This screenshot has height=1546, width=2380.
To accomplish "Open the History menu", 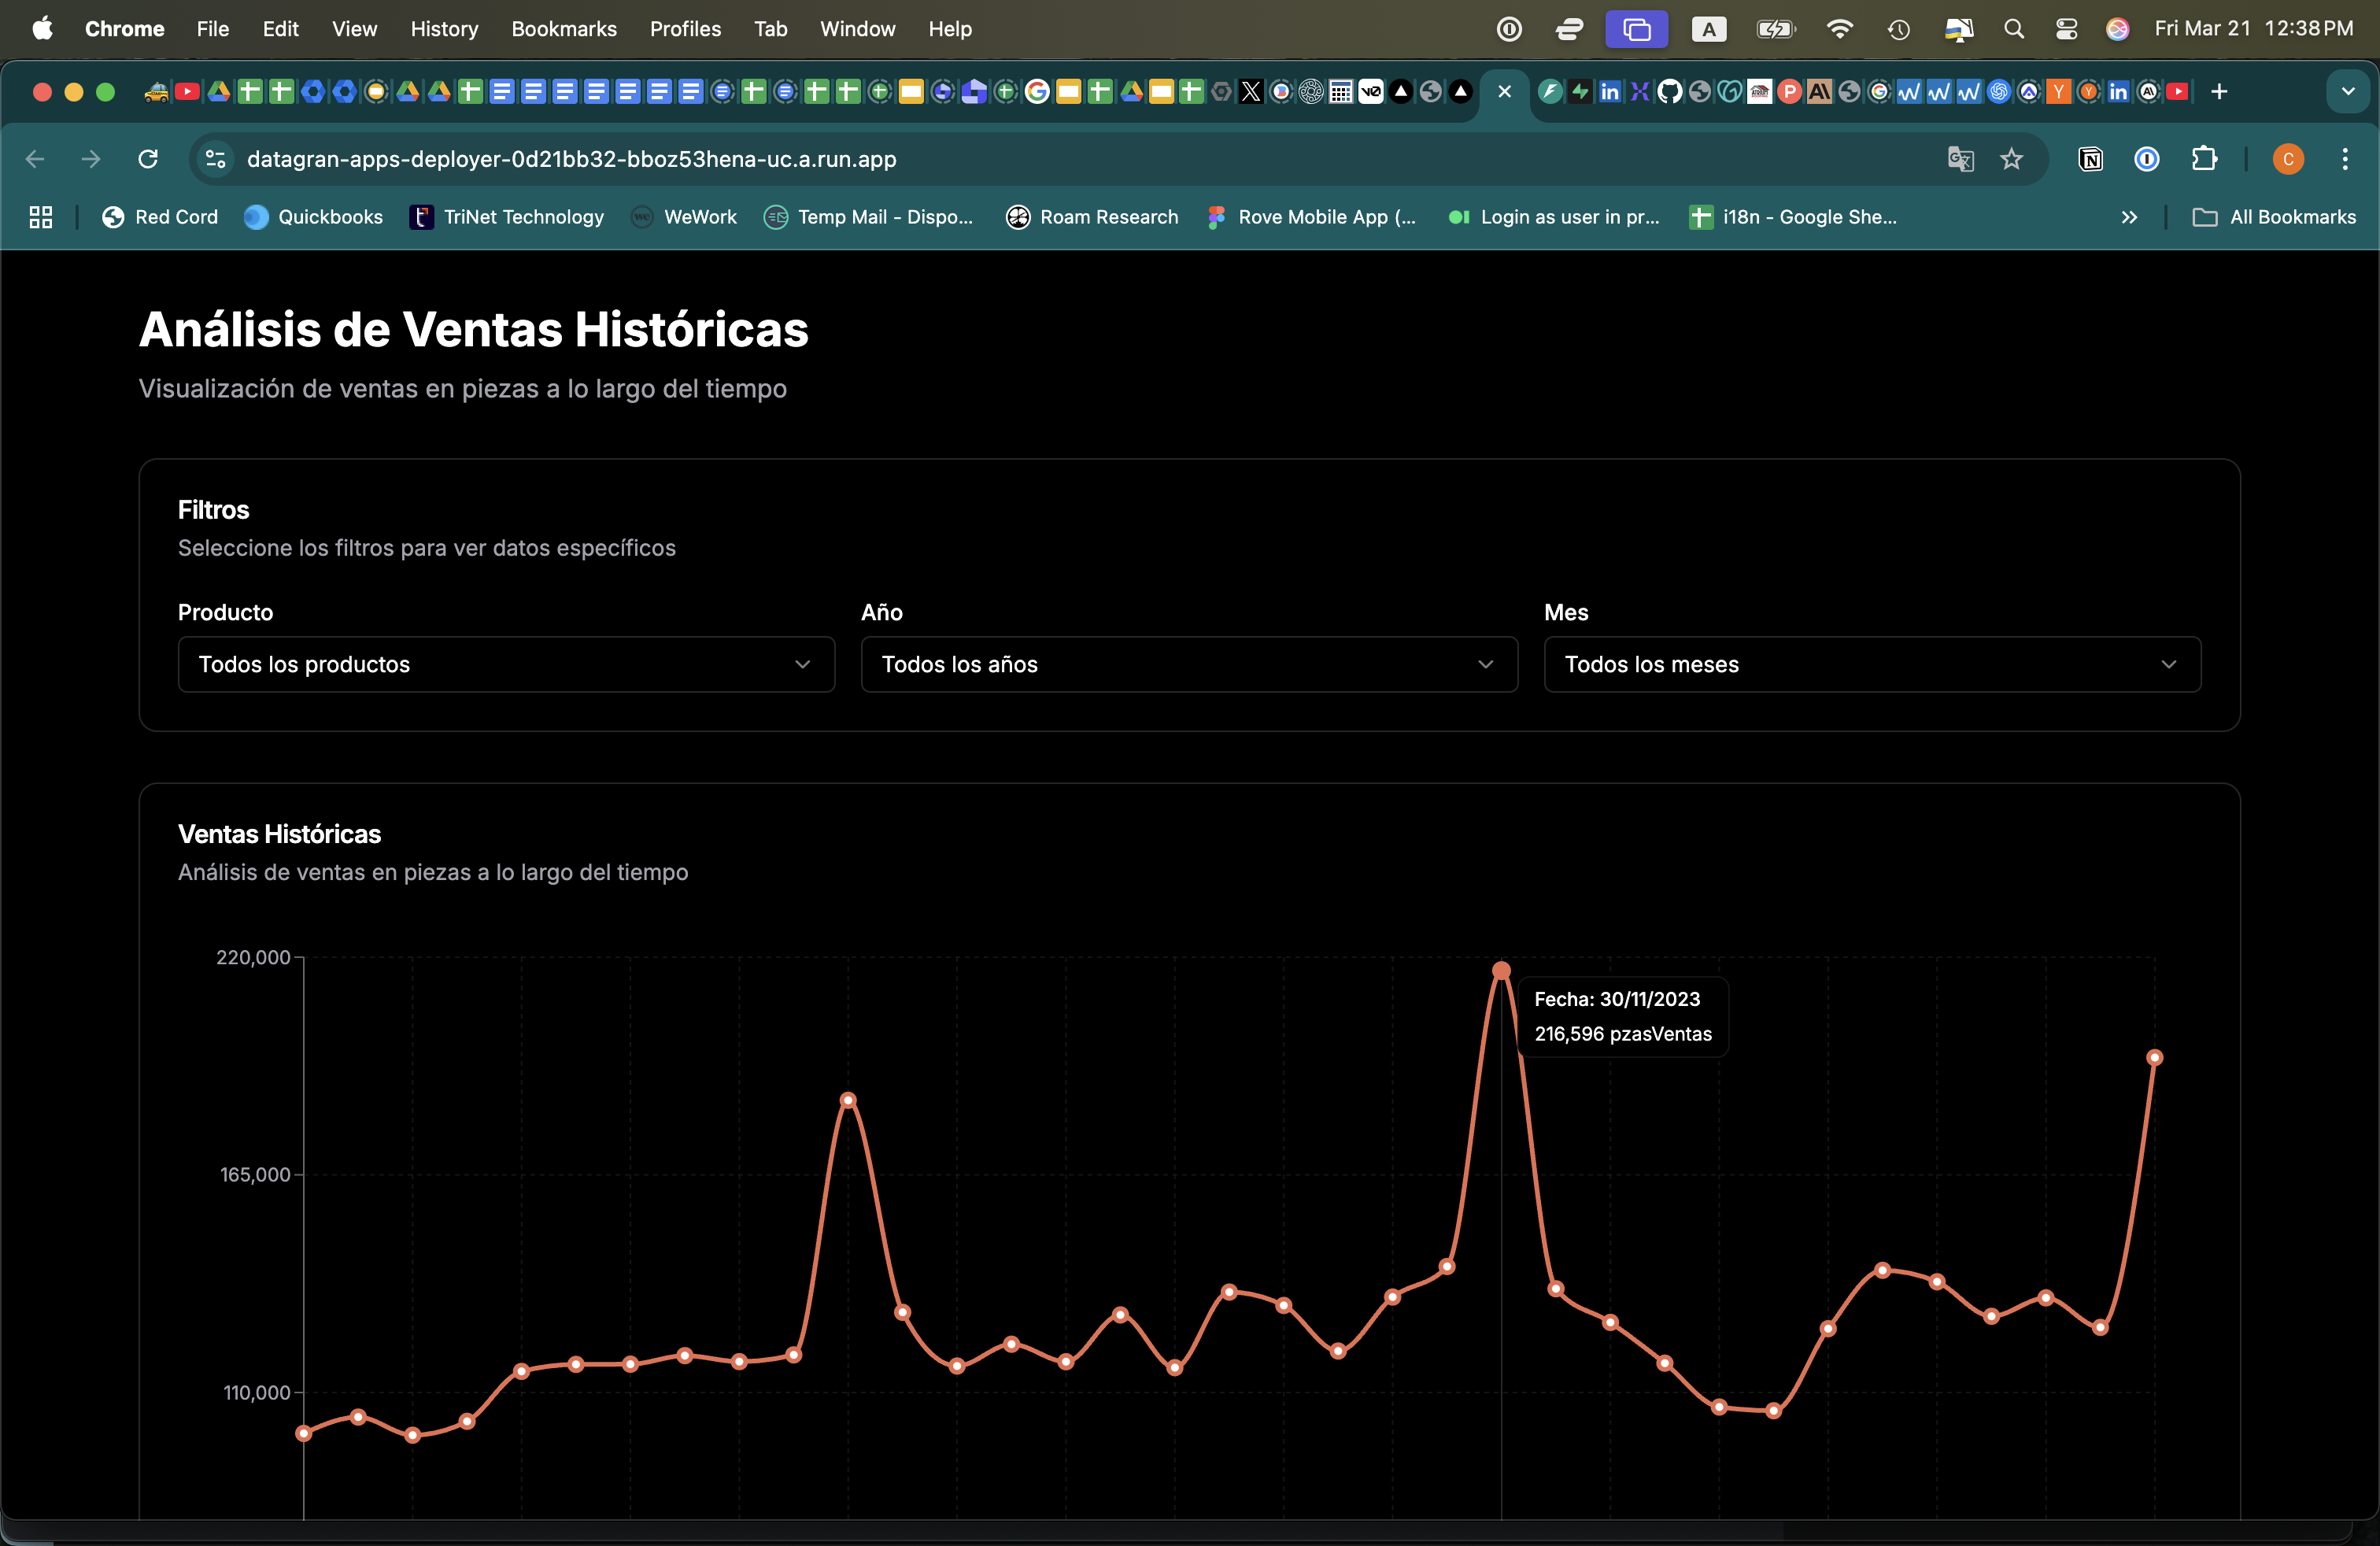I will point(444,29).
